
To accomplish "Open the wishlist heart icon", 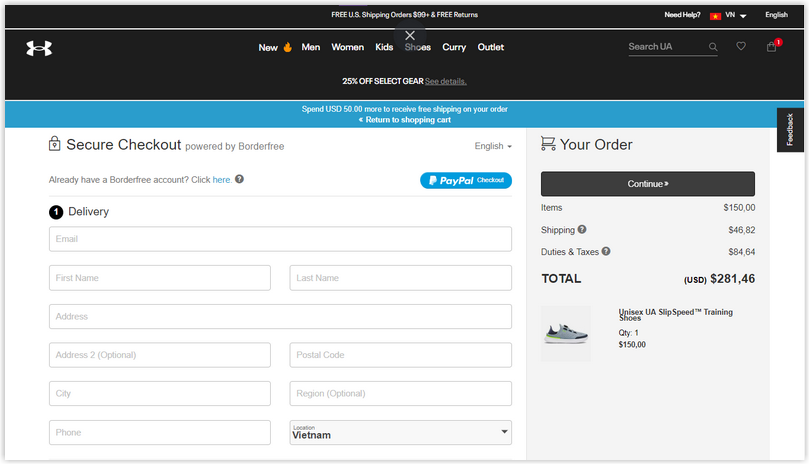I will [741, 46].
